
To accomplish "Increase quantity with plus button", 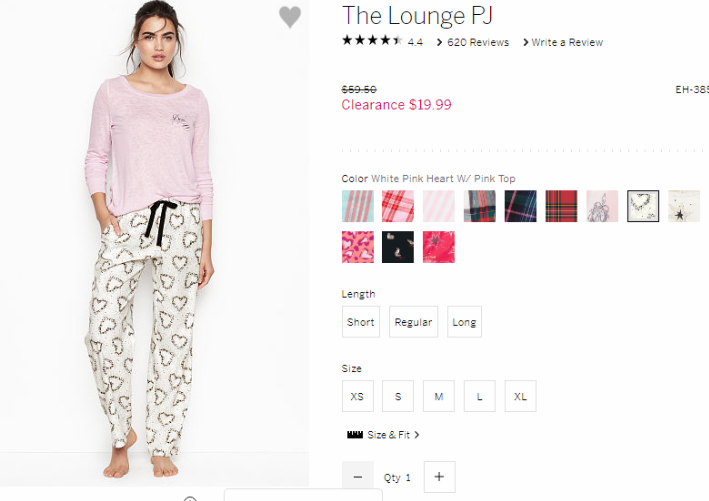I will click(x=439, y=477).
